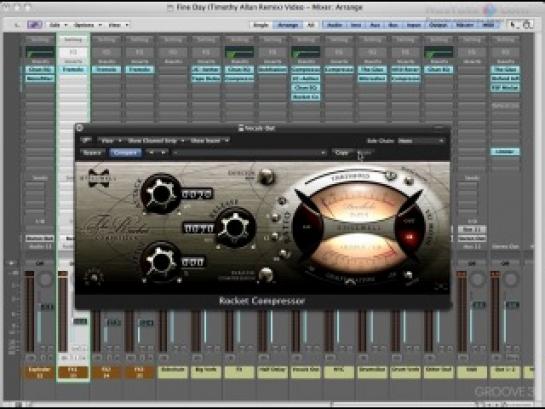545x409 pixels.
Task: Click the GR button left of the meter
Action: (x=308, y=227)
